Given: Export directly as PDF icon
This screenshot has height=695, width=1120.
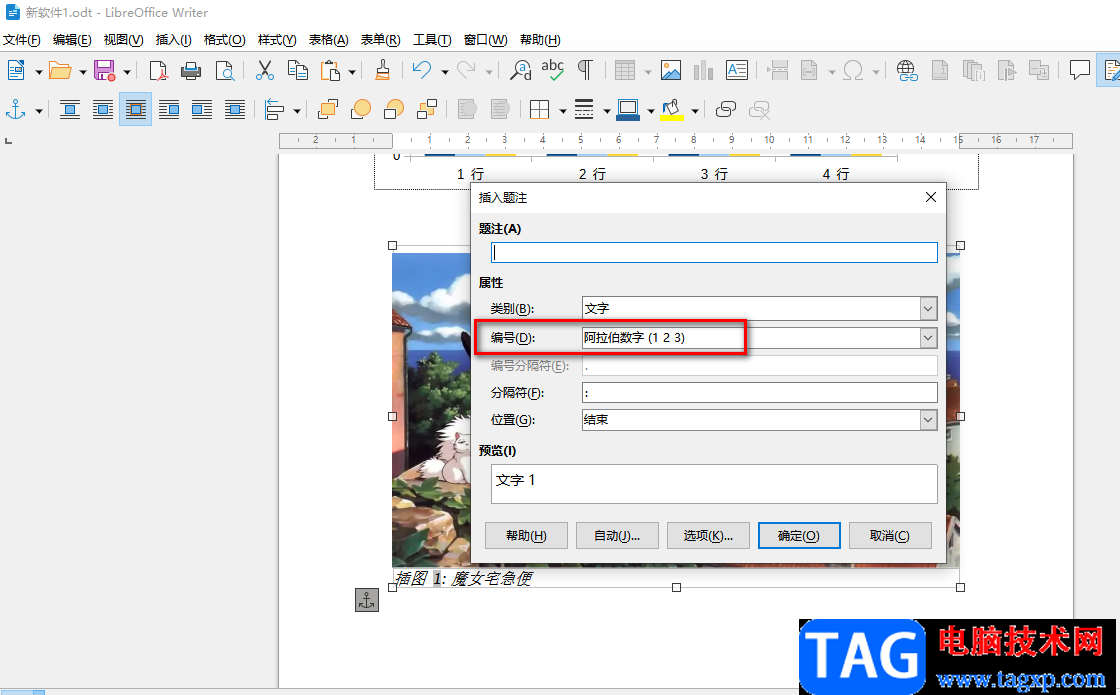Looking at the screenshot, I should tap(157, 71).
